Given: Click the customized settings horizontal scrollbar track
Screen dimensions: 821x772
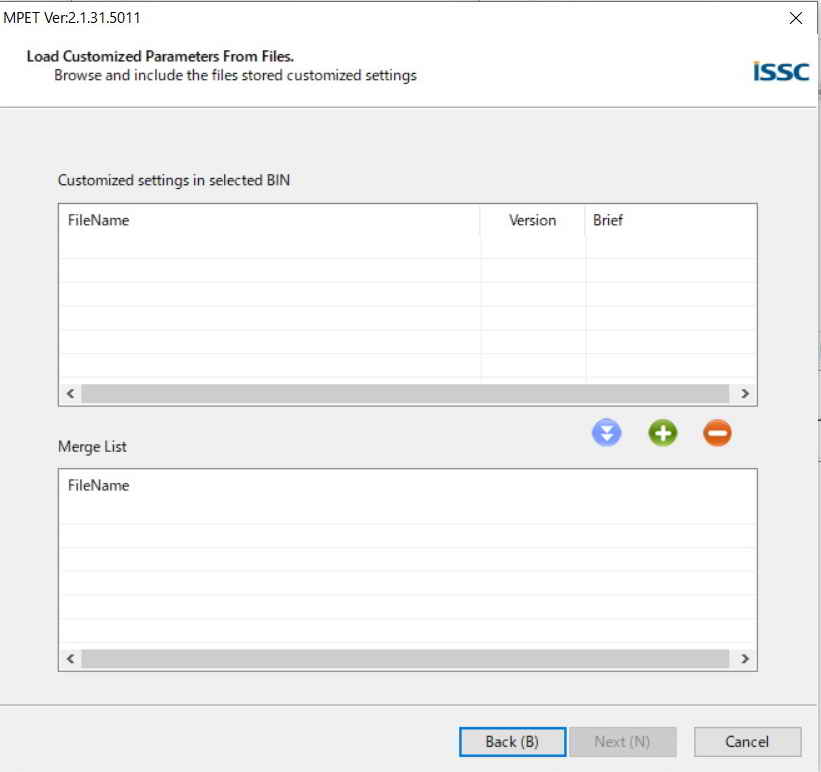Looking at the screenshot, I should pos(405,393).
